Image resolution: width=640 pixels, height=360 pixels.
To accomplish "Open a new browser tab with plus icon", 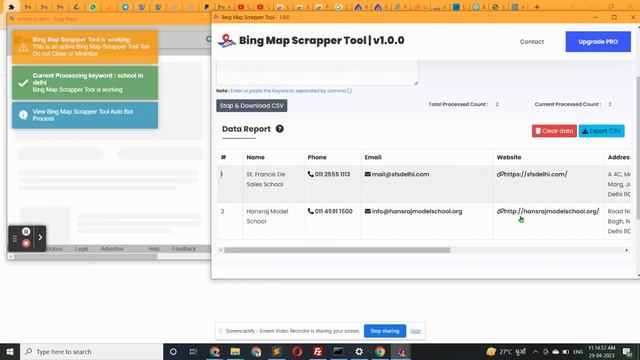I will (x=537, y=7).
